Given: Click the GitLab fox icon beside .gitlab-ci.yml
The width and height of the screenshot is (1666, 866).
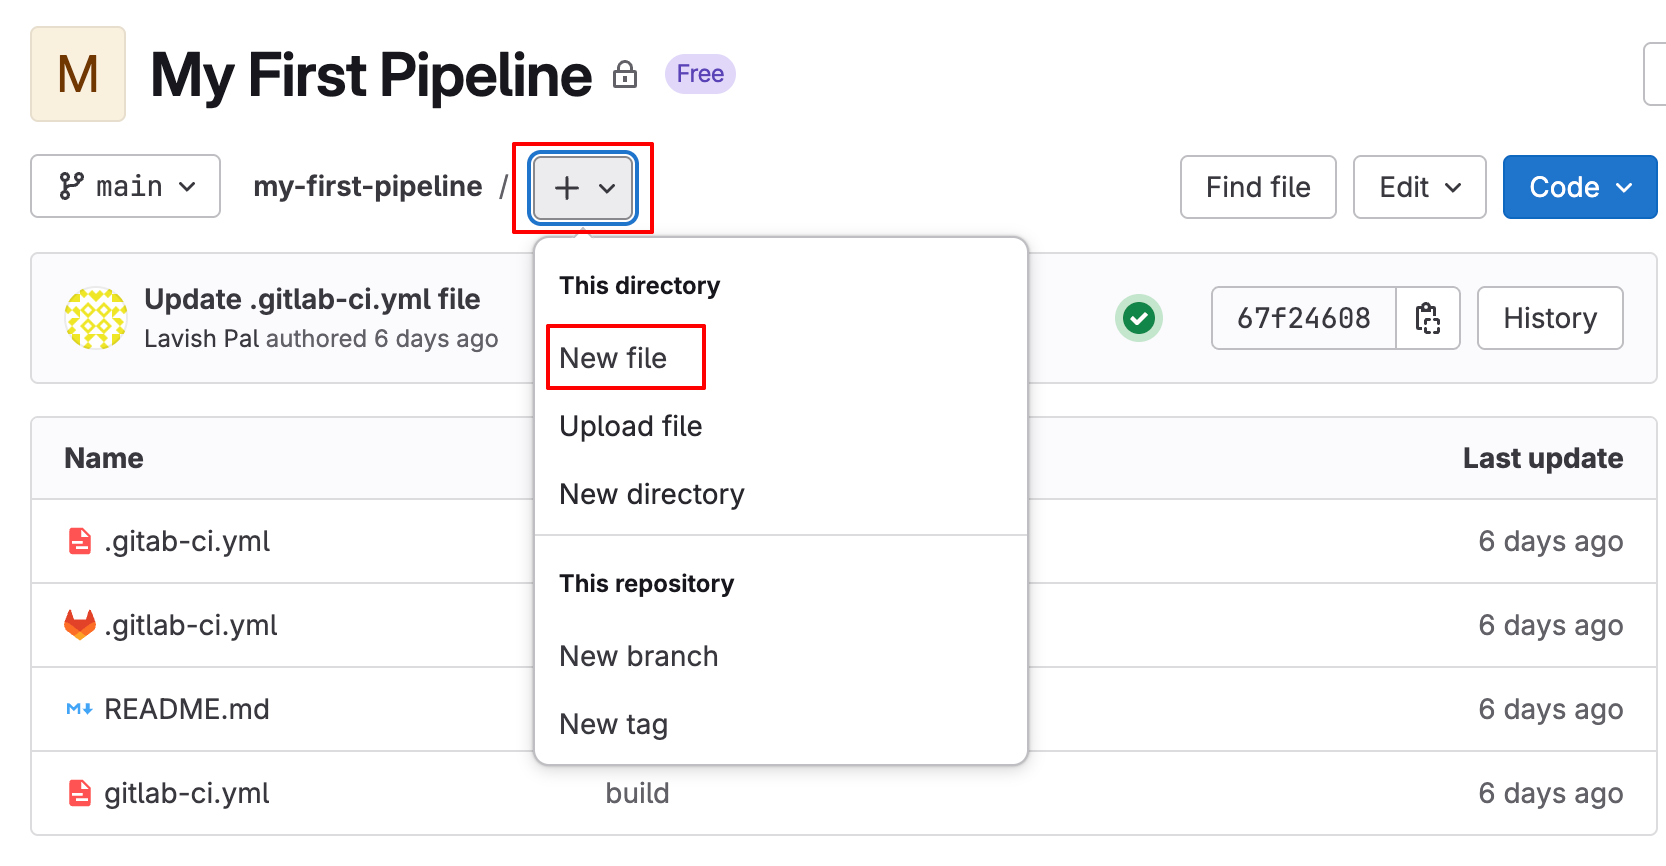Looking at the screenshot, I should click(x=80, y=625).
